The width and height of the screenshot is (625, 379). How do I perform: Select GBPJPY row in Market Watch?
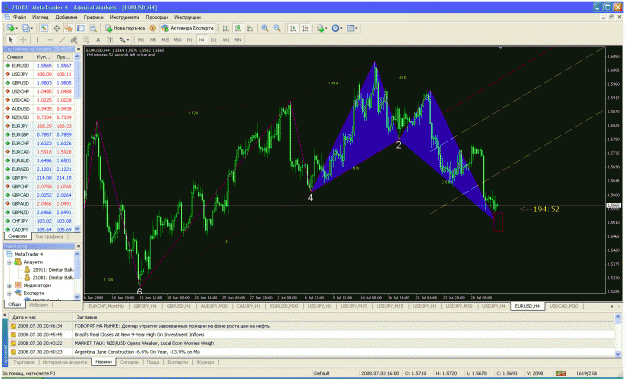coord(39,178)
